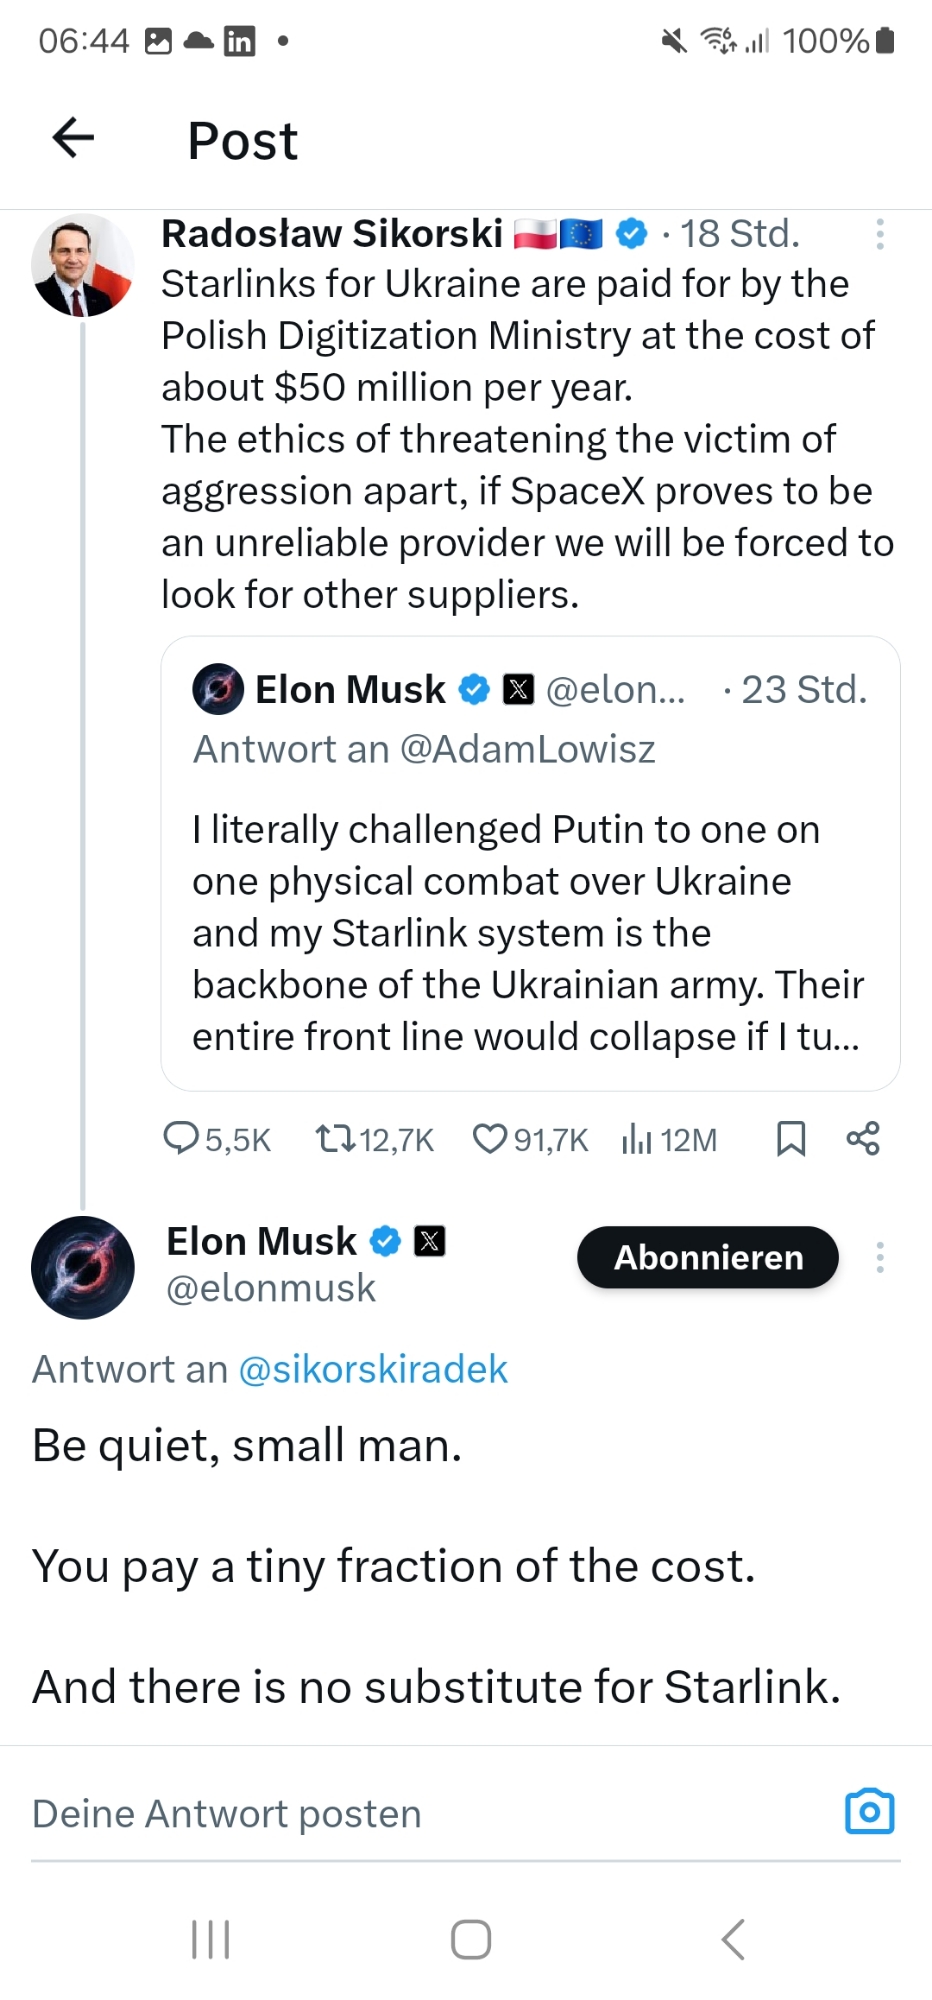932x2000 pixels.
Task: Open the @sikorskiradek mention link
Action: 373,1369
